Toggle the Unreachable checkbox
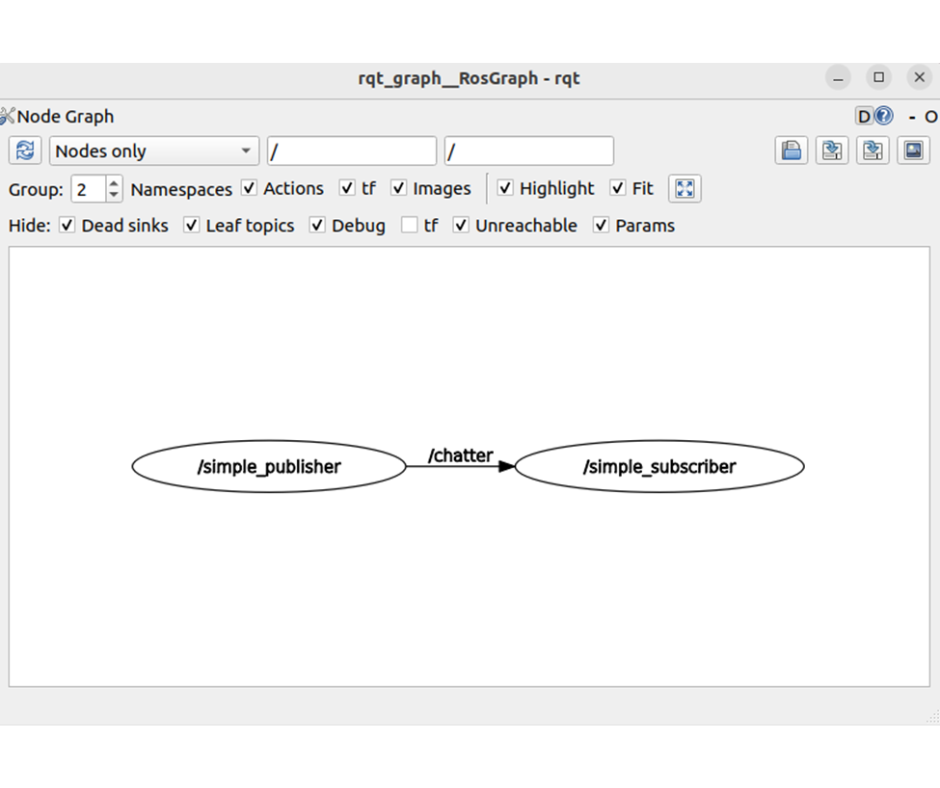The height and width of the screenshot is (788, 940). tap(461, 226)
